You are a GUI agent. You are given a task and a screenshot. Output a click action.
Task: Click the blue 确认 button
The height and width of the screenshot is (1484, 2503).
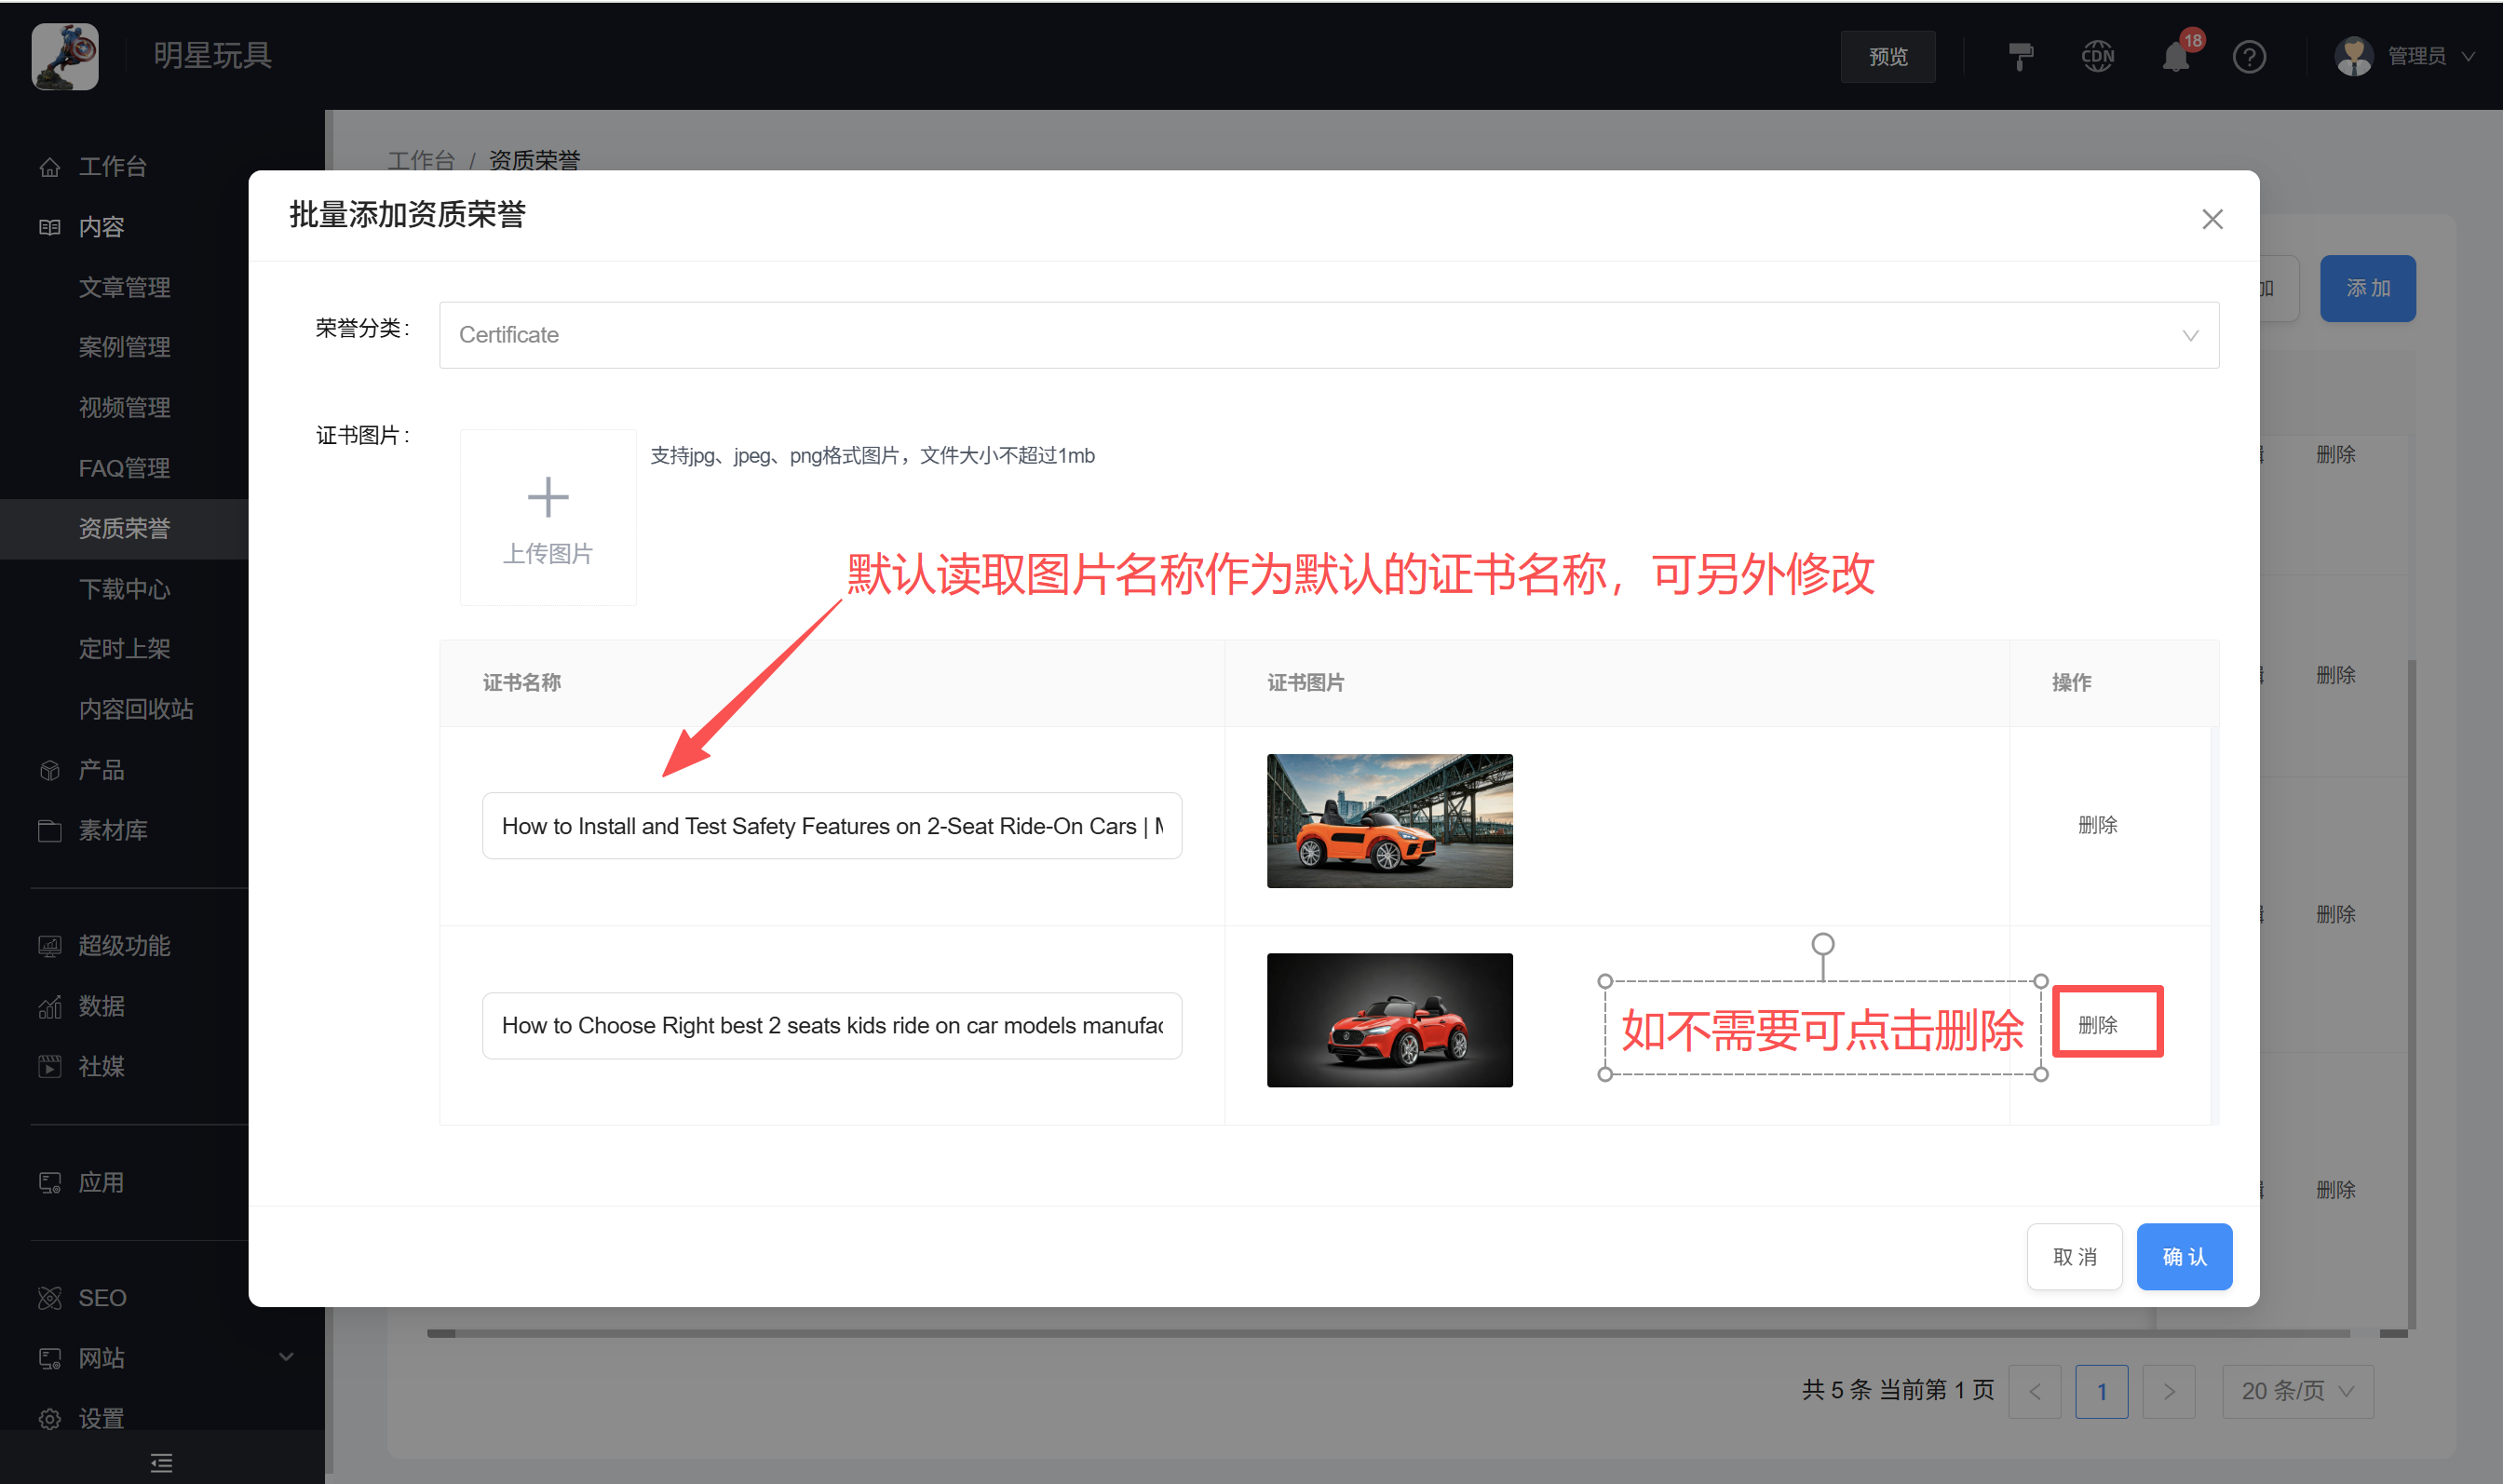pos(2183,1256)
